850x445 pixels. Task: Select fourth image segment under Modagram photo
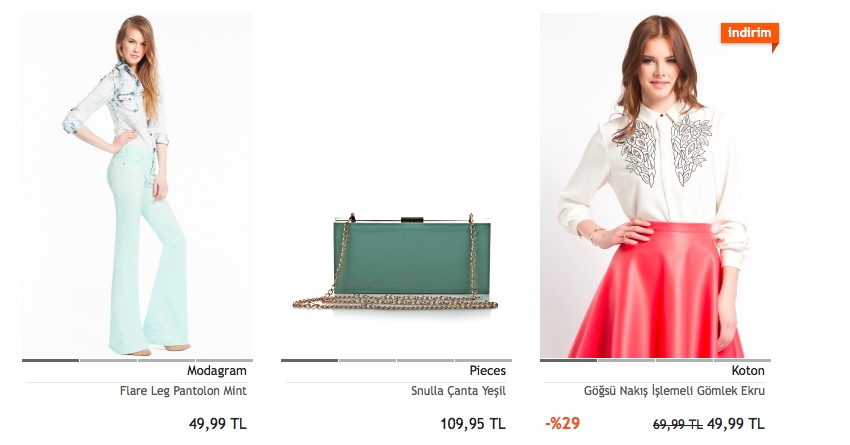click(x=224, y=360)
